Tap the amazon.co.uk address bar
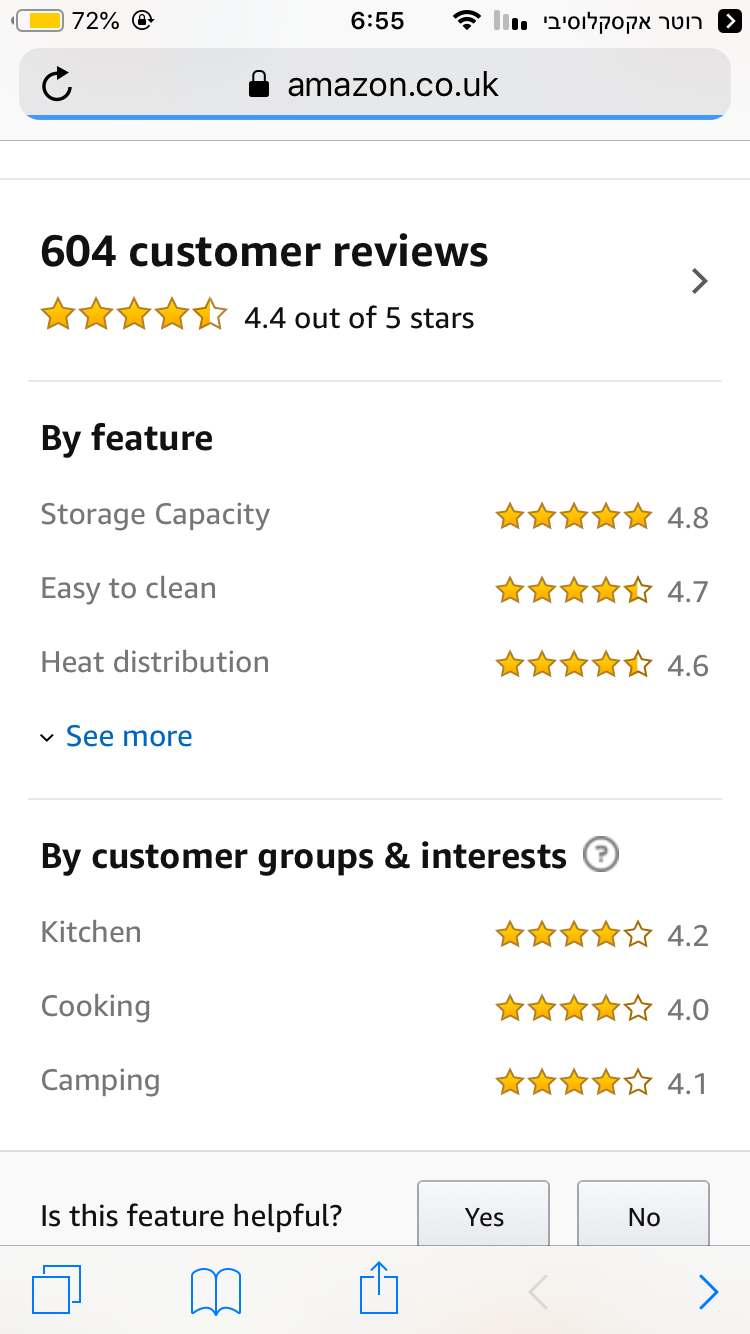The width and height of the screenshot is (750, 1334). (393, 84)
